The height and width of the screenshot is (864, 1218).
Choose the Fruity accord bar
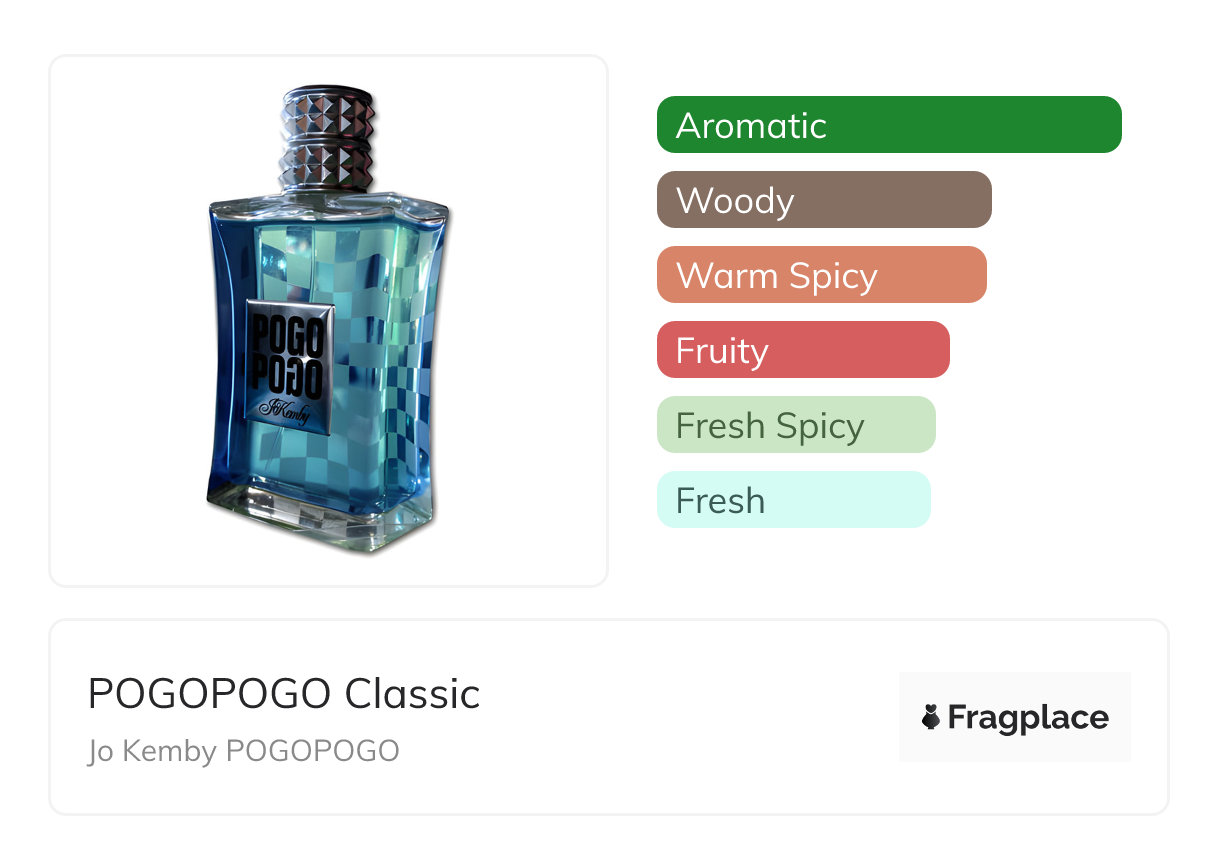pos(803,350)
